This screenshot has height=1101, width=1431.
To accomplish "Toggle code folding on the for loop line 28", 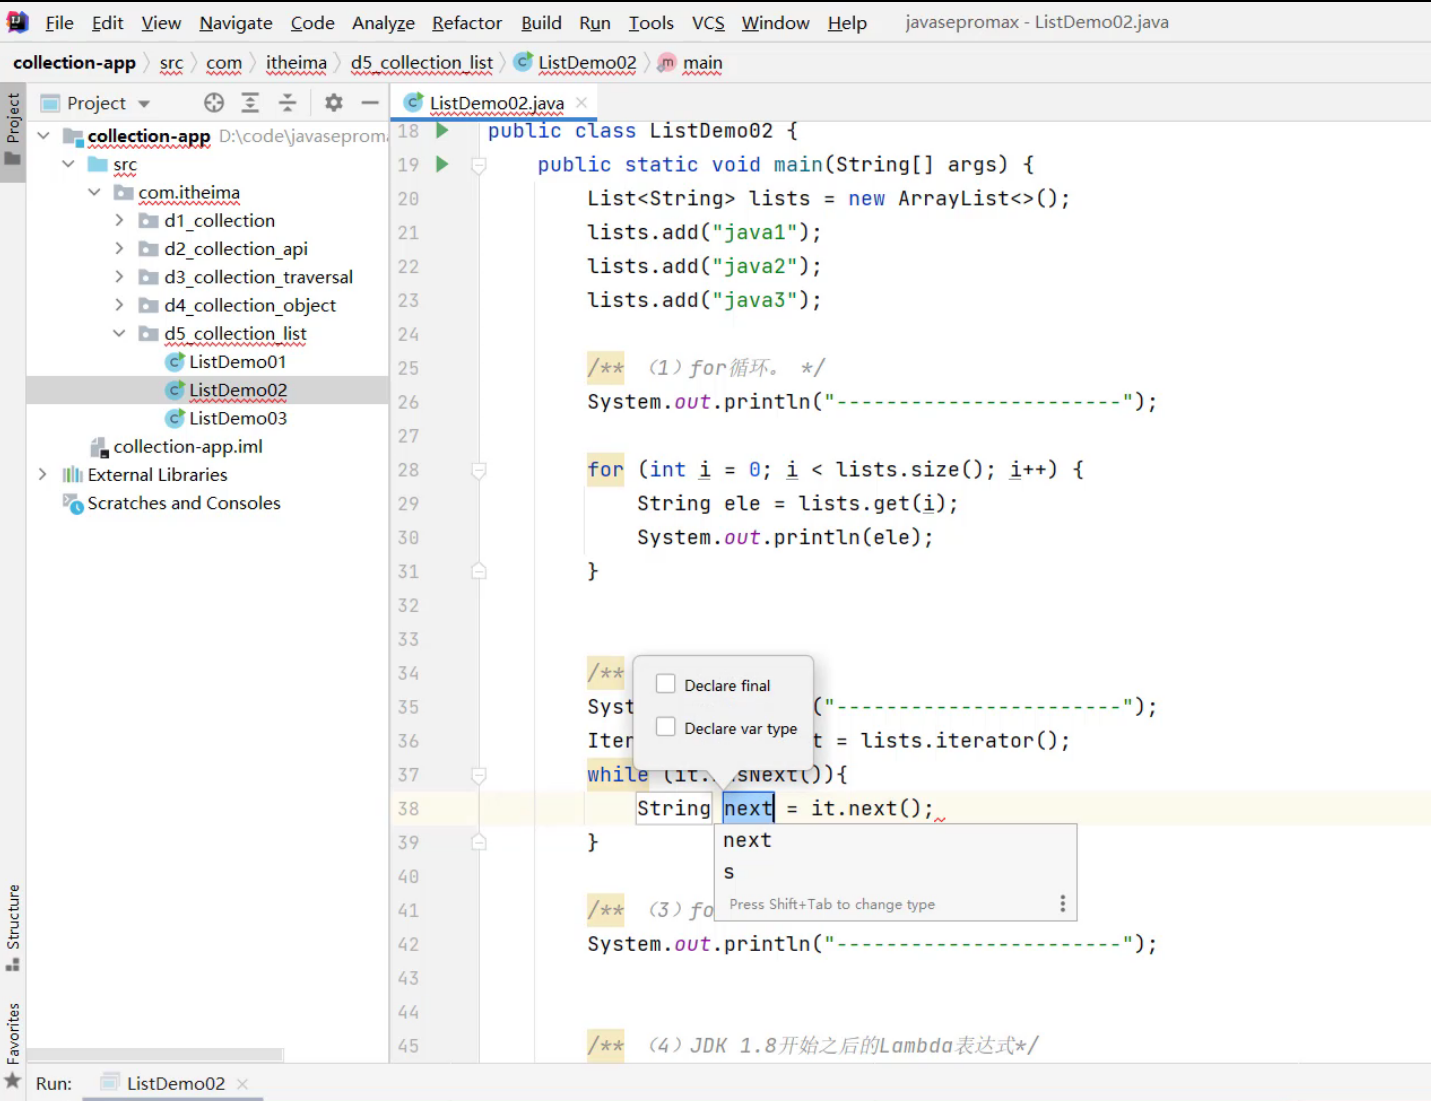I will coord(479,470).
